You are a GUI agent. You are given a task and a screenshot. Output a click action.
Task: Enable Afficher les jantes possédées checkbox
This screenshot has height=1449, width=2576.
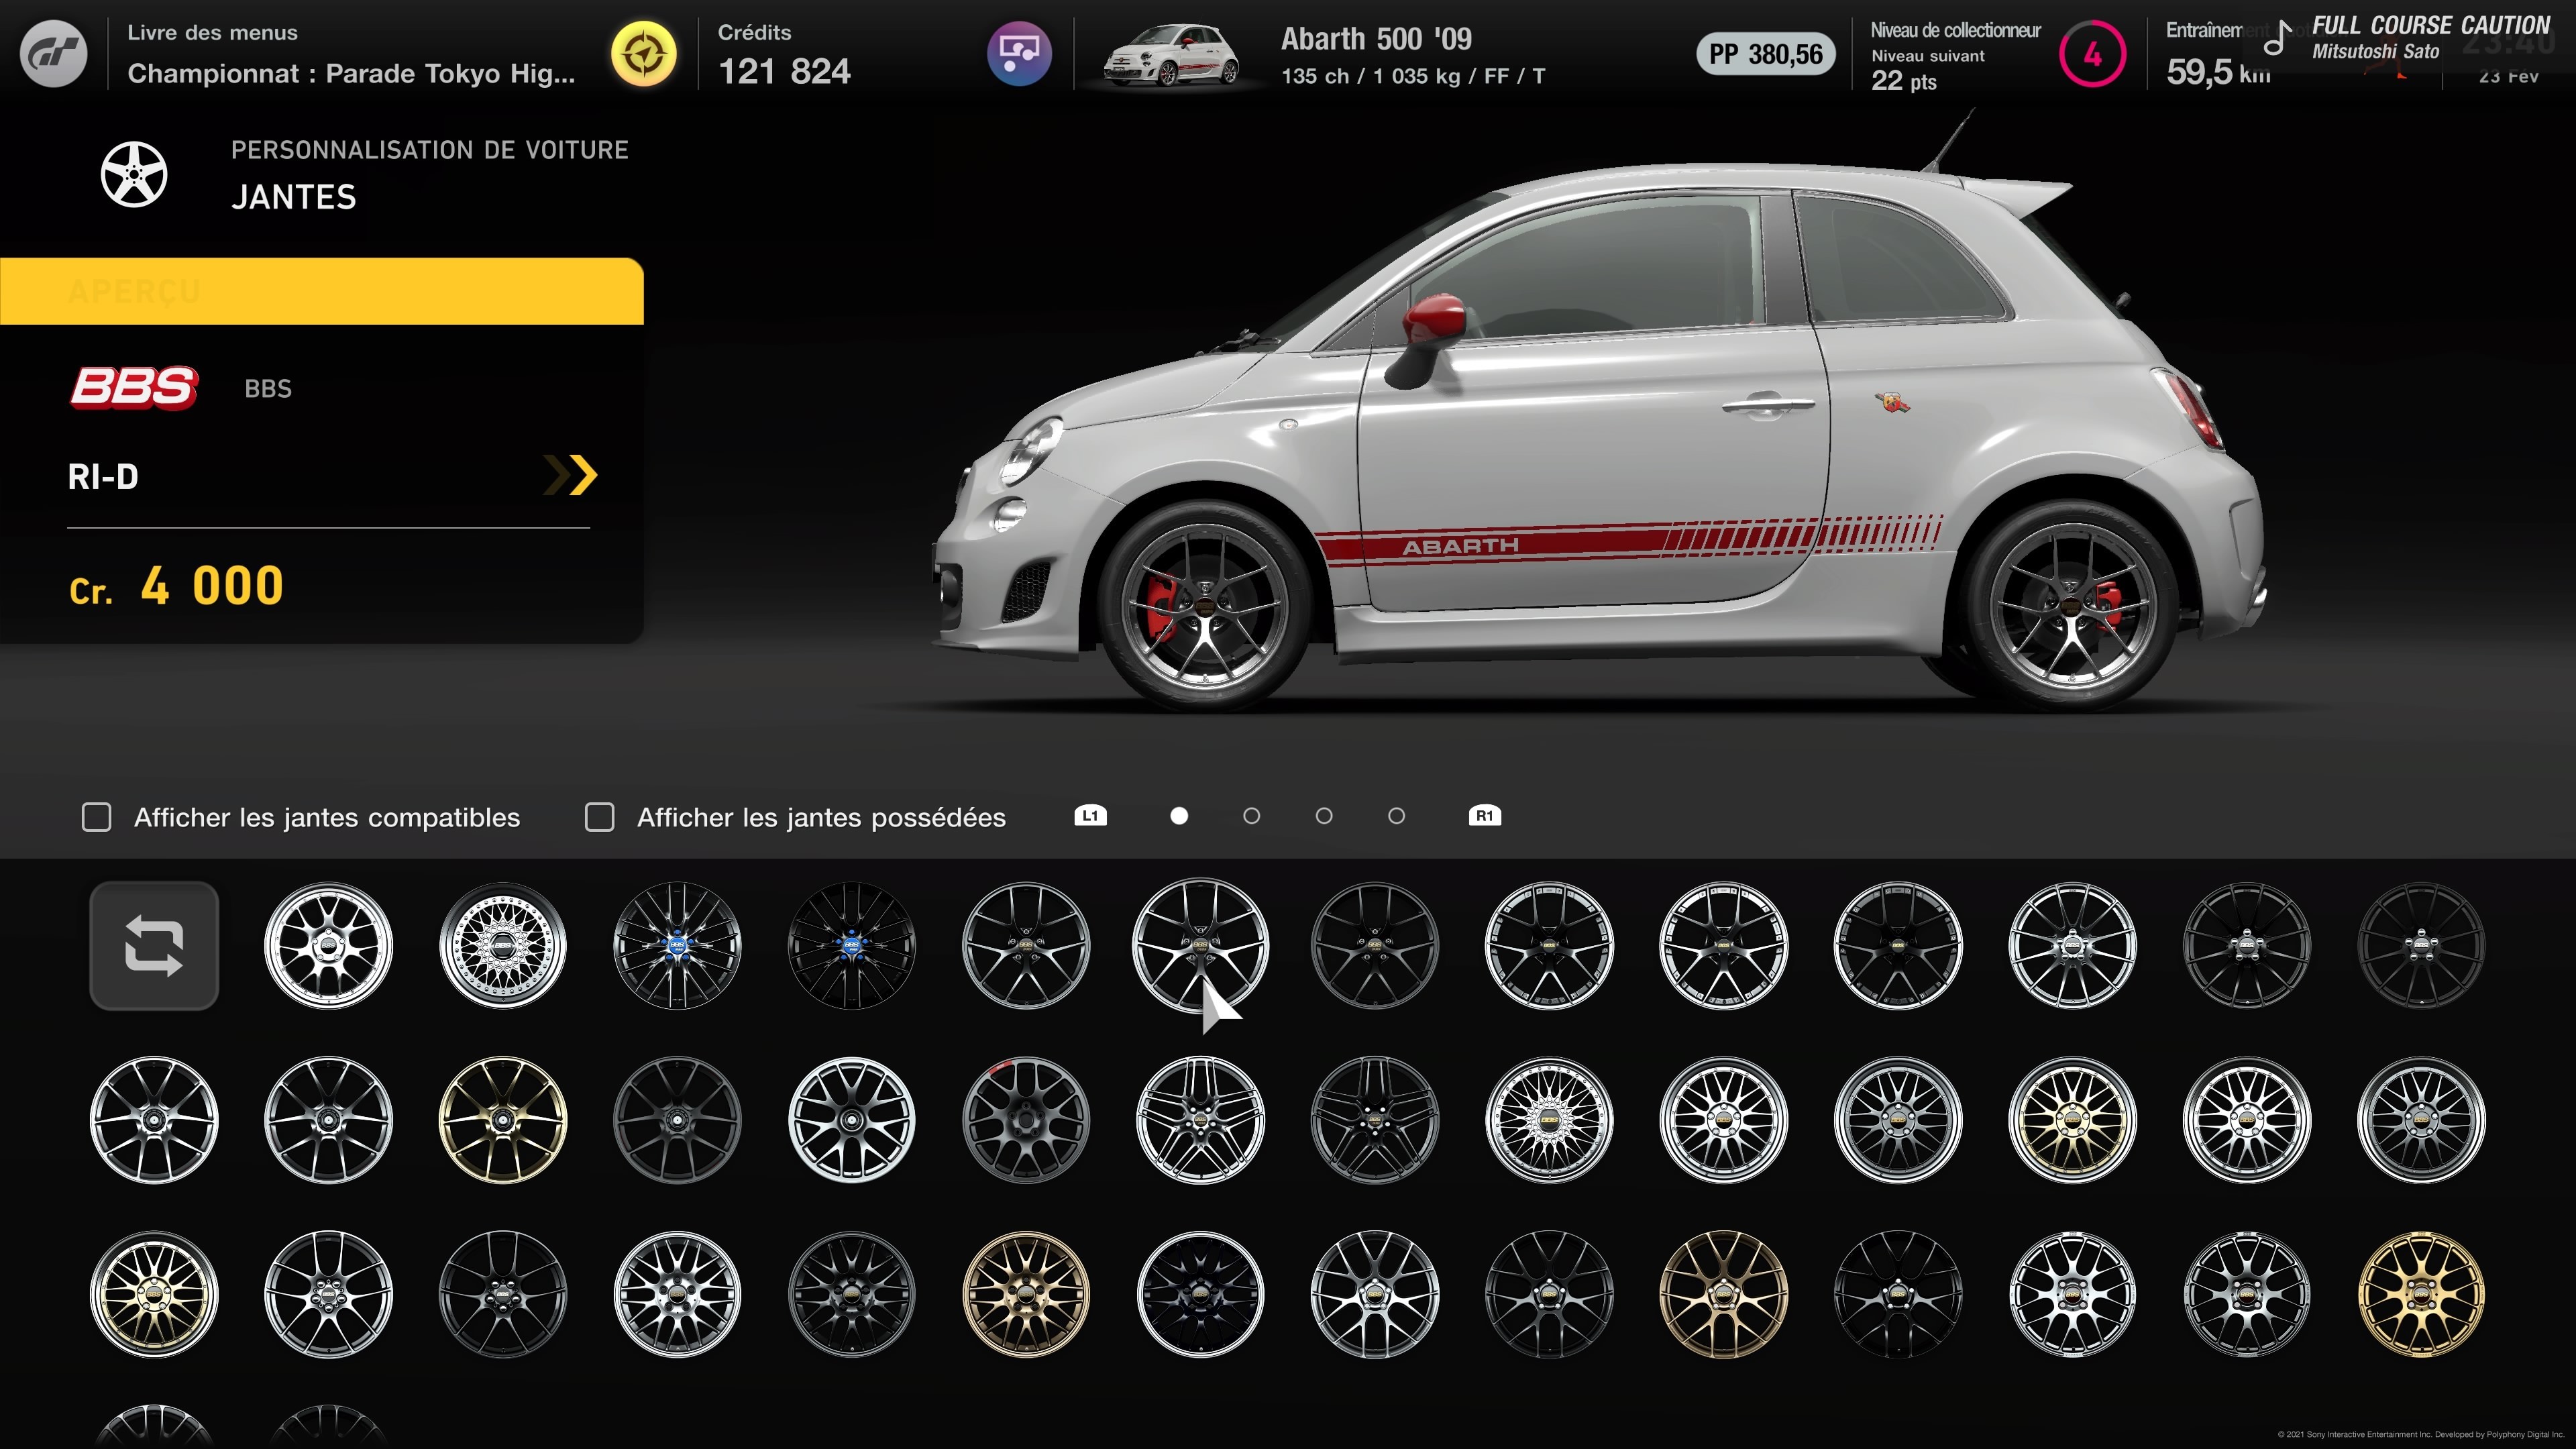click(600, 817)
